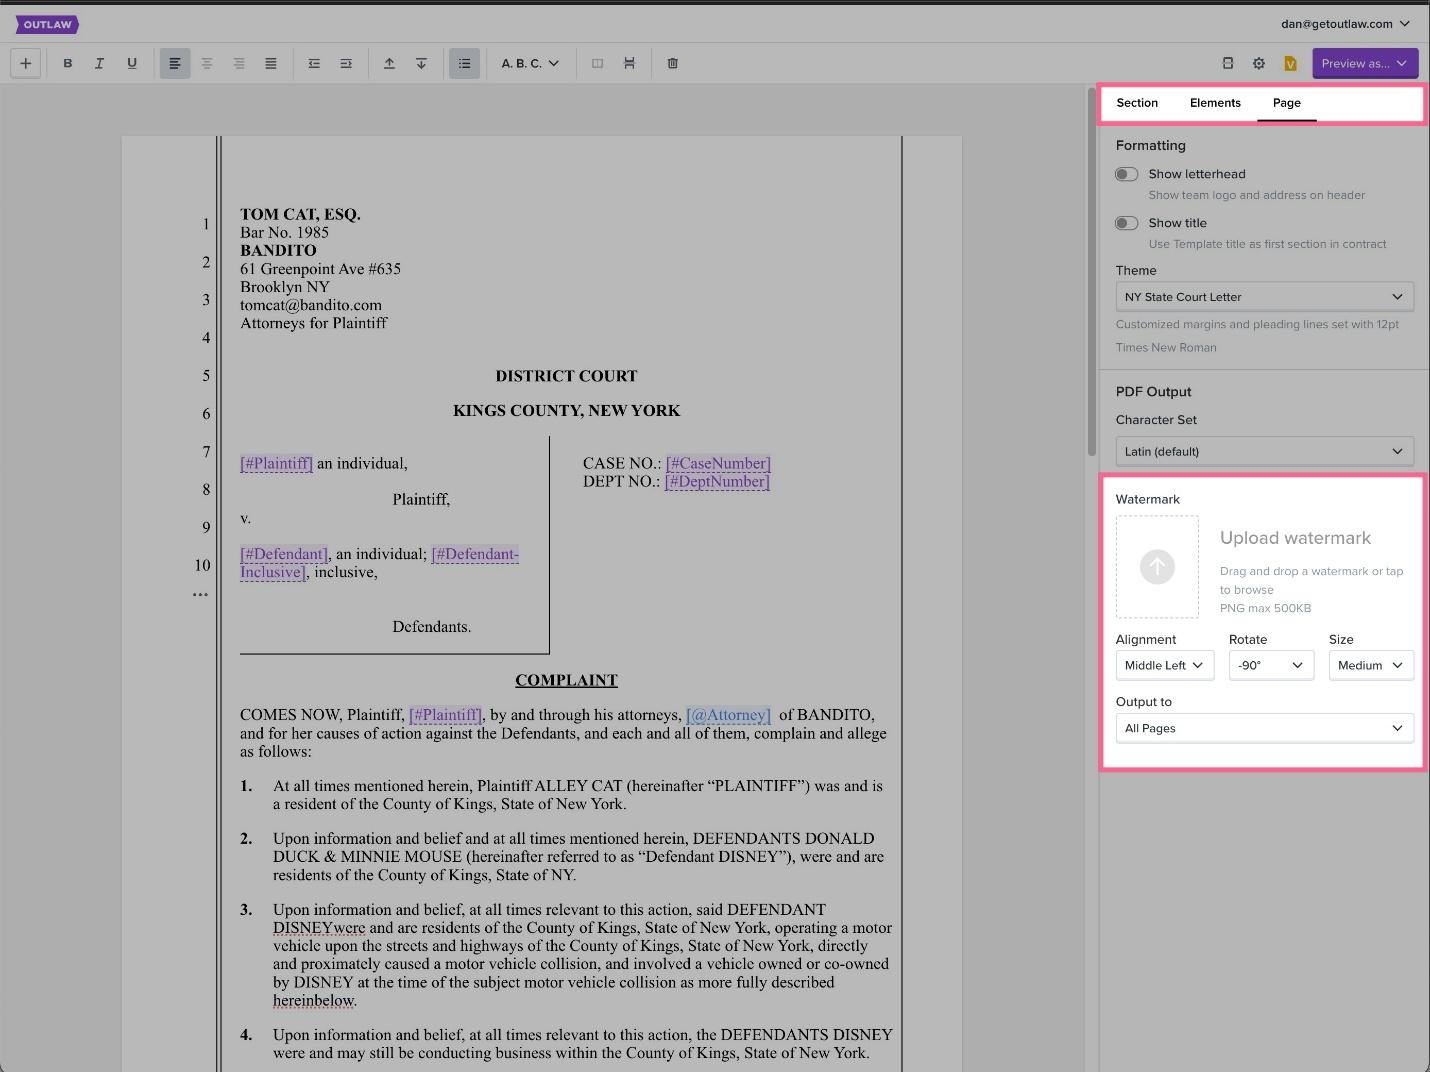Open the watermark Rotate dropdown
Image resolution: width=1430 pixels, height=1072 pixels.
(x=1270, y=665)
